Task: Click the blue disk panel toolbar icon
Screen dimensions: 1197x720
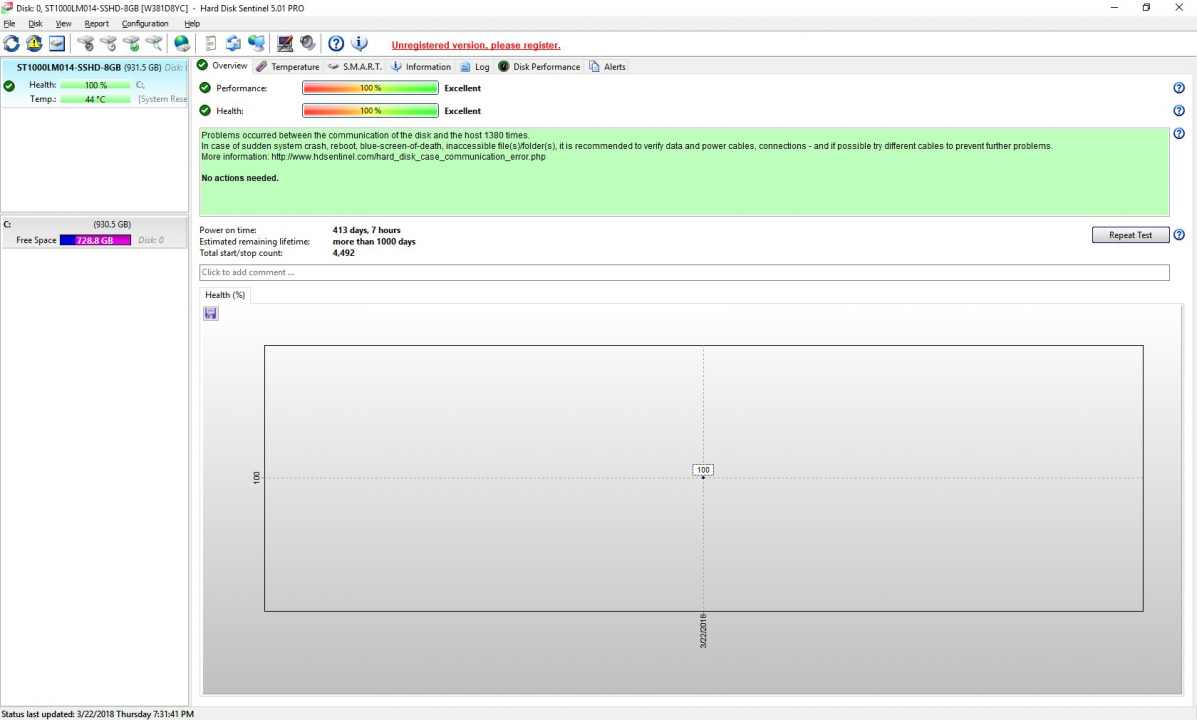Action: coord(57,44)
